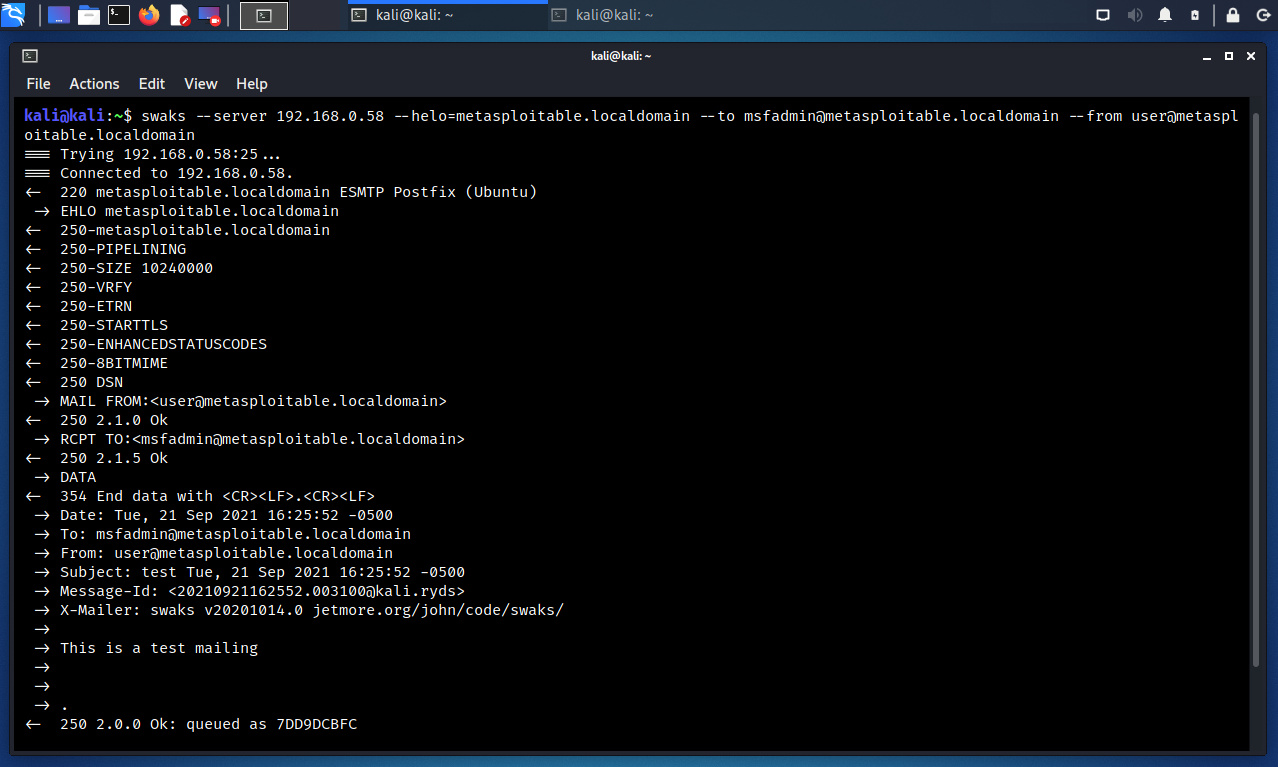Click the volume speaker icon
This screenshot has width=1278, height=767.
pos(1134,15)
